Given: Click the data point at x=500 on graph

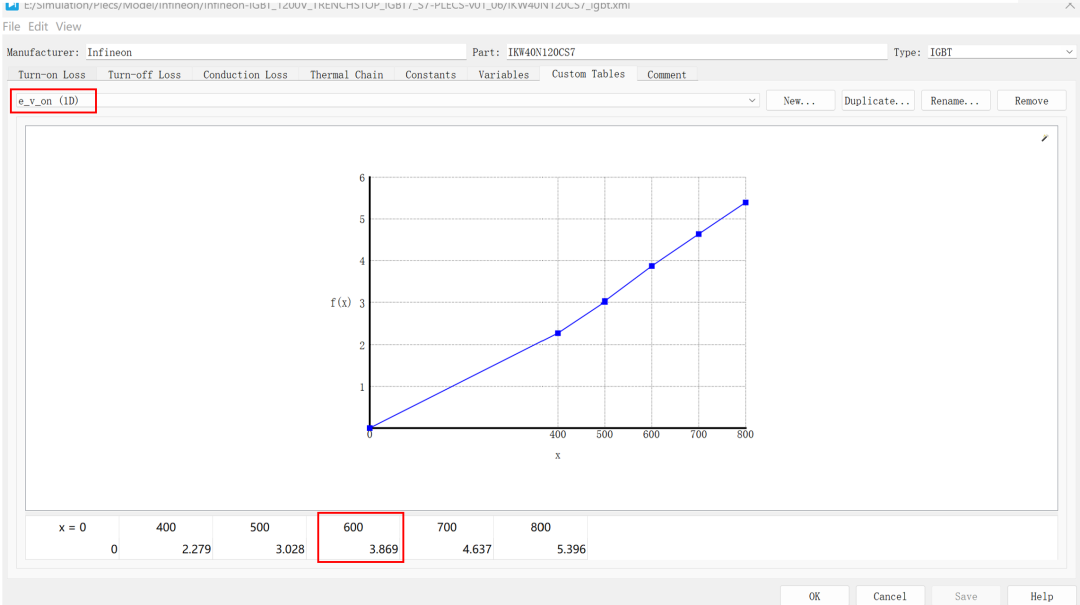Looking at the screenshot, I should tap(605, 301).
